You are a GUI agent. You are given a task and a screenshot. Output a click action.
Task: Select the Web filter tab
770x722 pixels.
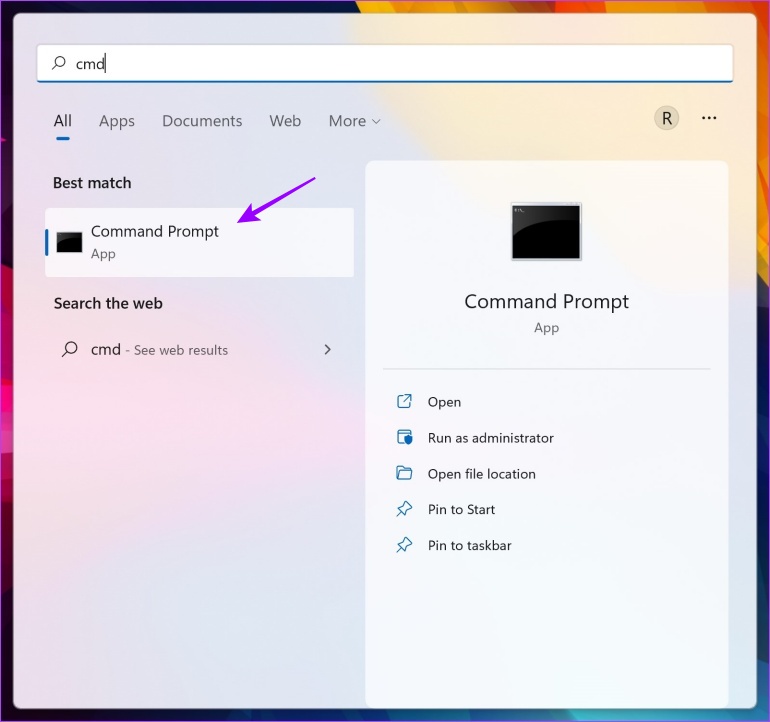[x=285, y=121]
